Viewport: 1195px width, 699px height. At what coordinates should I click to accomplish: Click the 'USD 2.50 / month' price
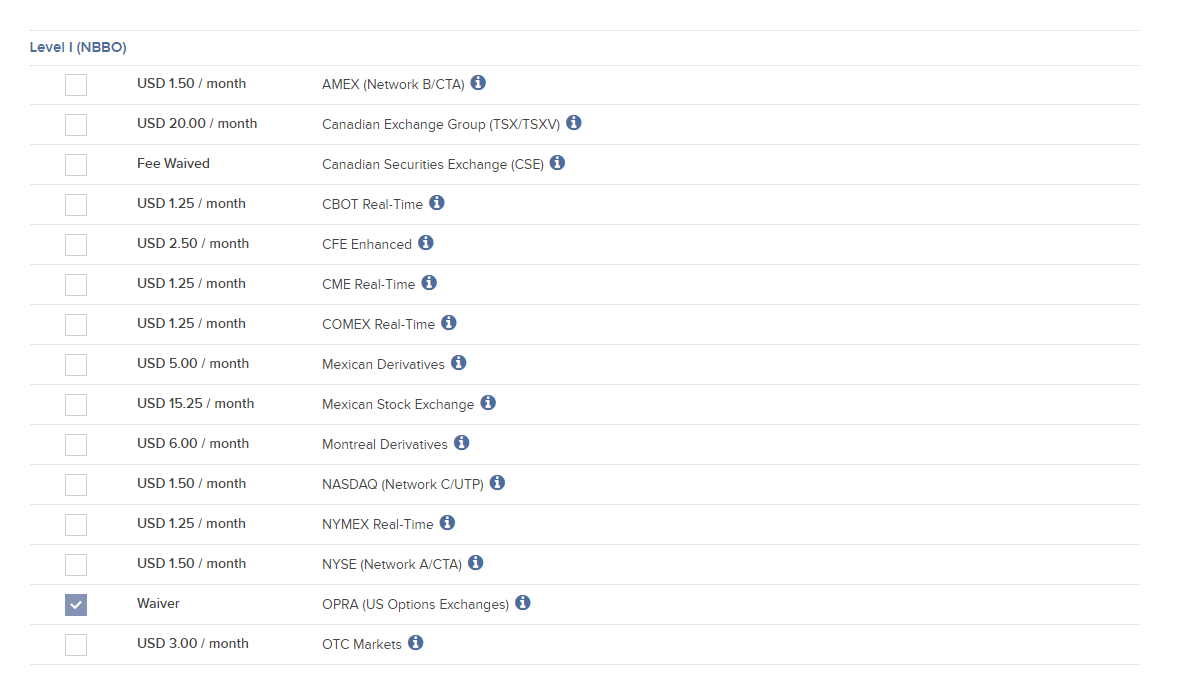pos(193,243)
